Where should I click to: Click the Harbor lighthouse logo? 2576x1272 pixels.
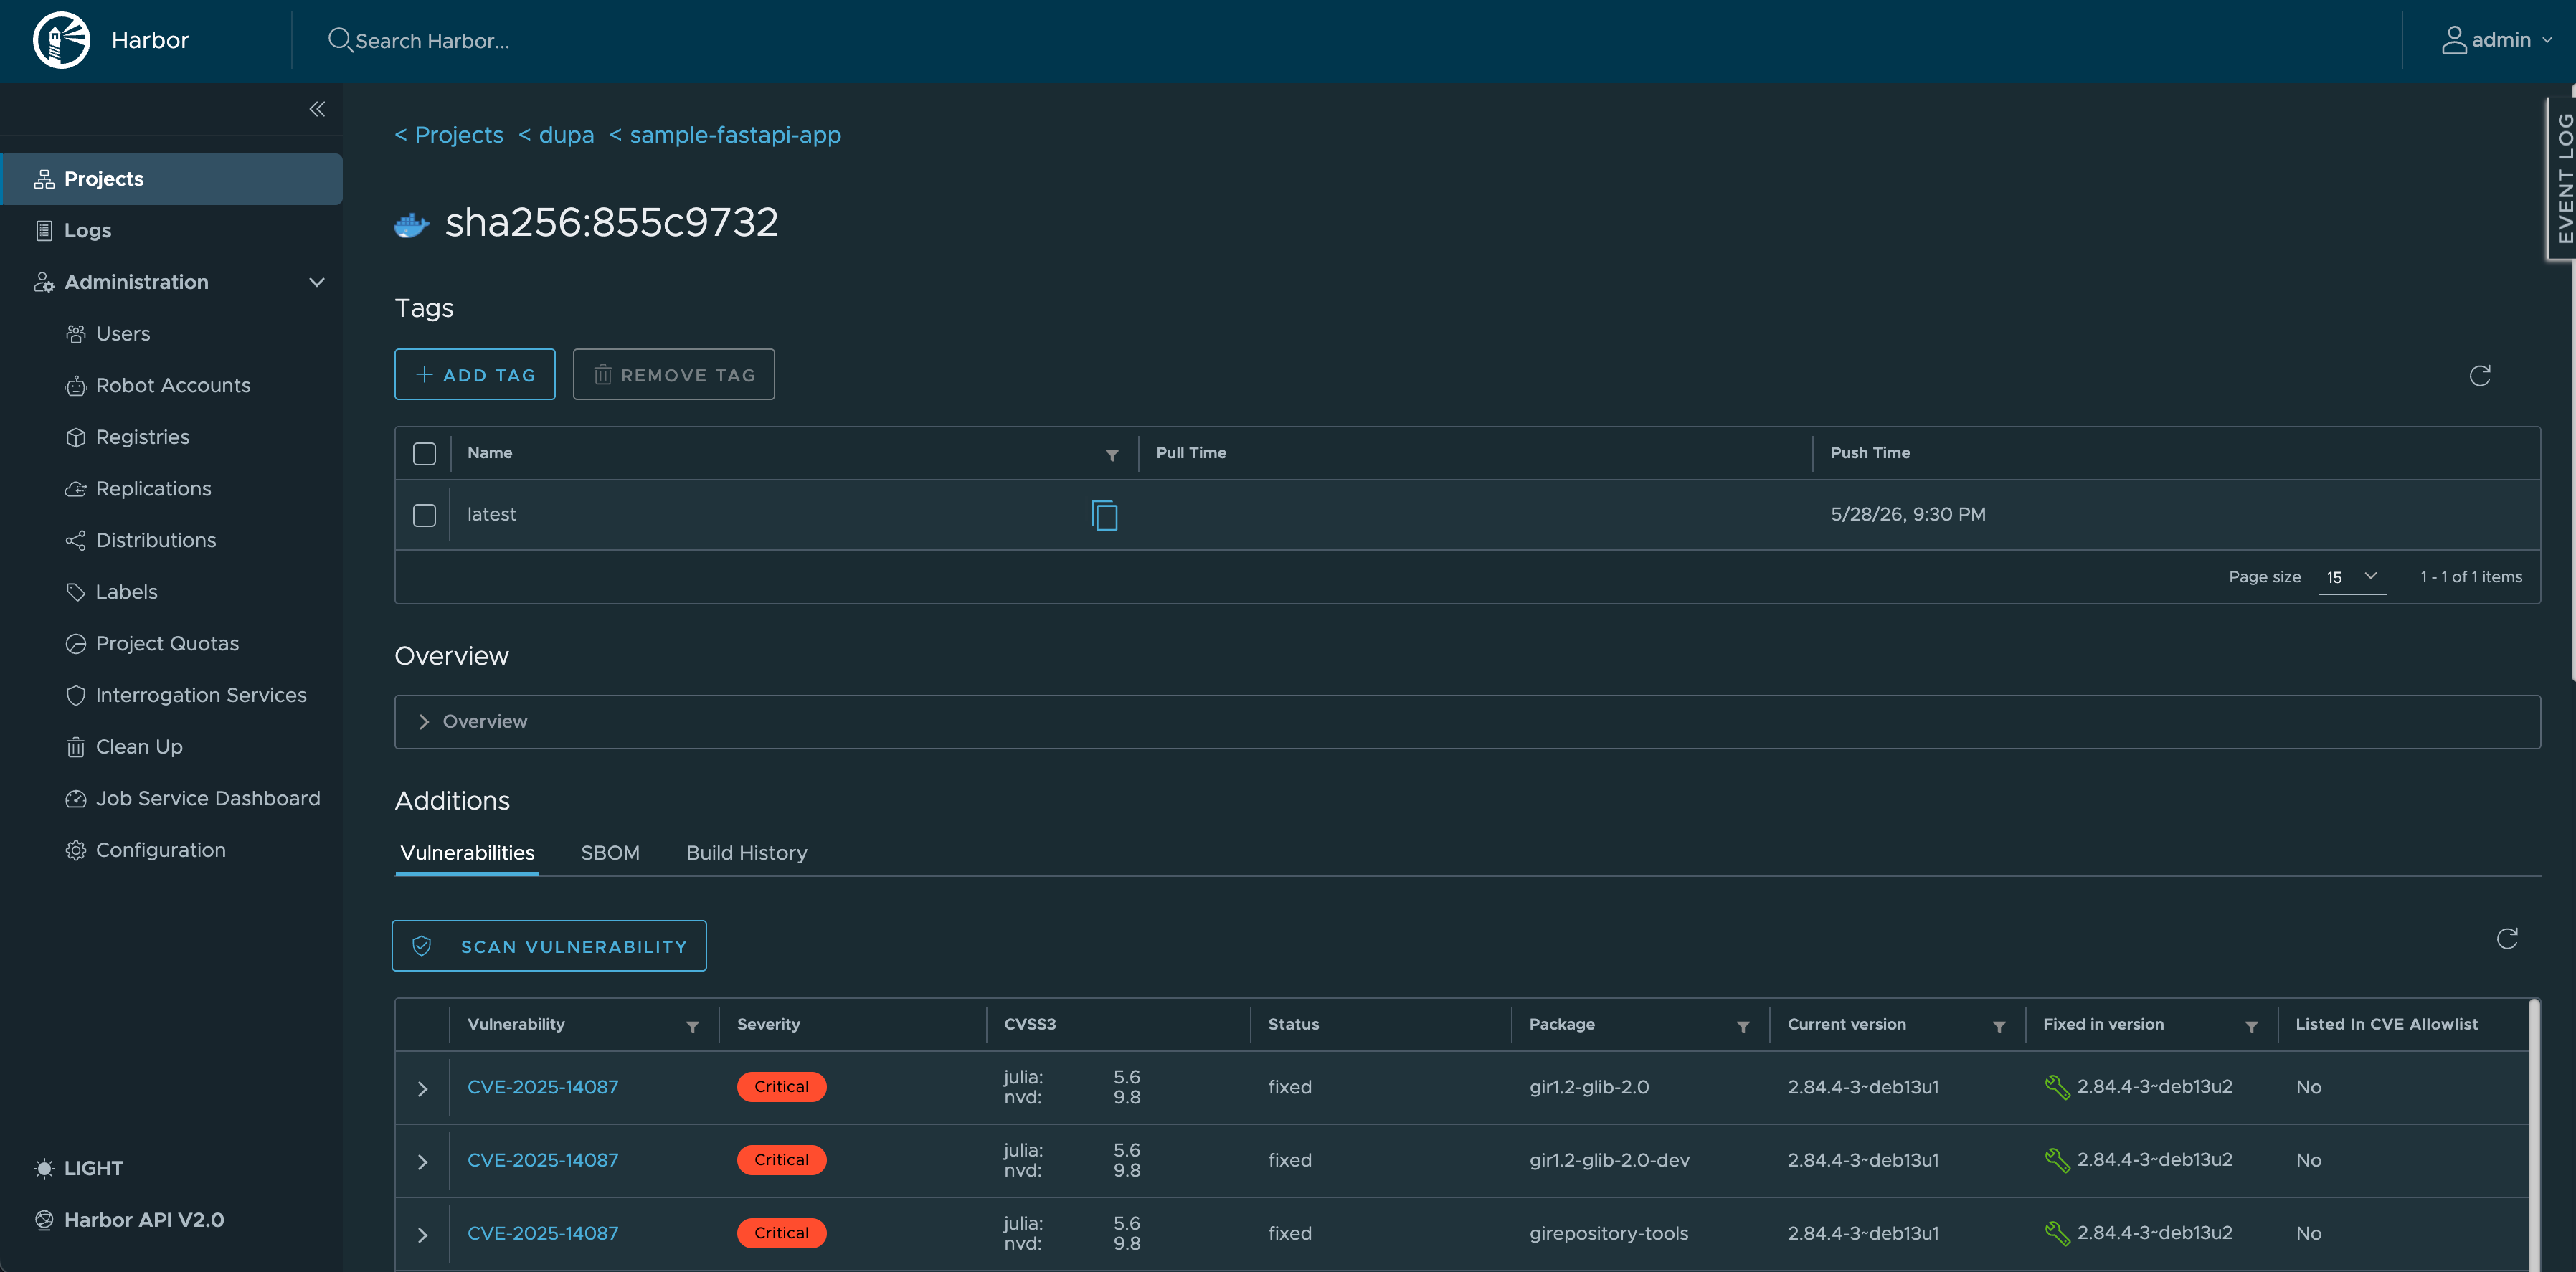61,40
